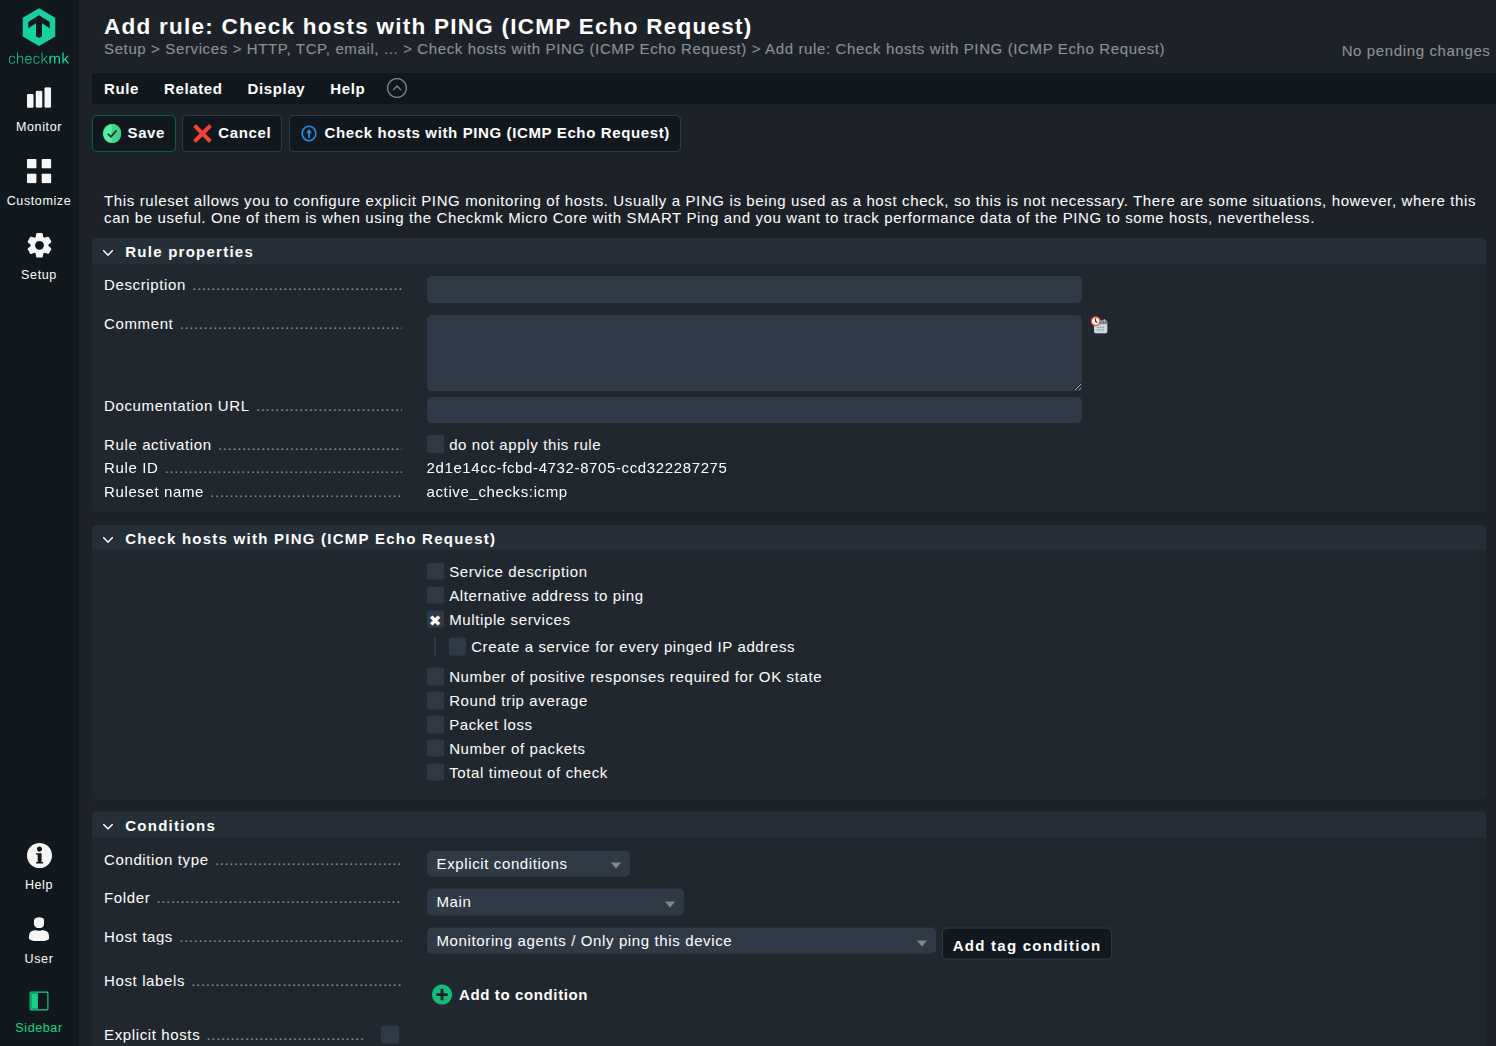Go to Check hosts with PING ruleset button
Screen dimensions: 1496x1046
tap(485, 133)
